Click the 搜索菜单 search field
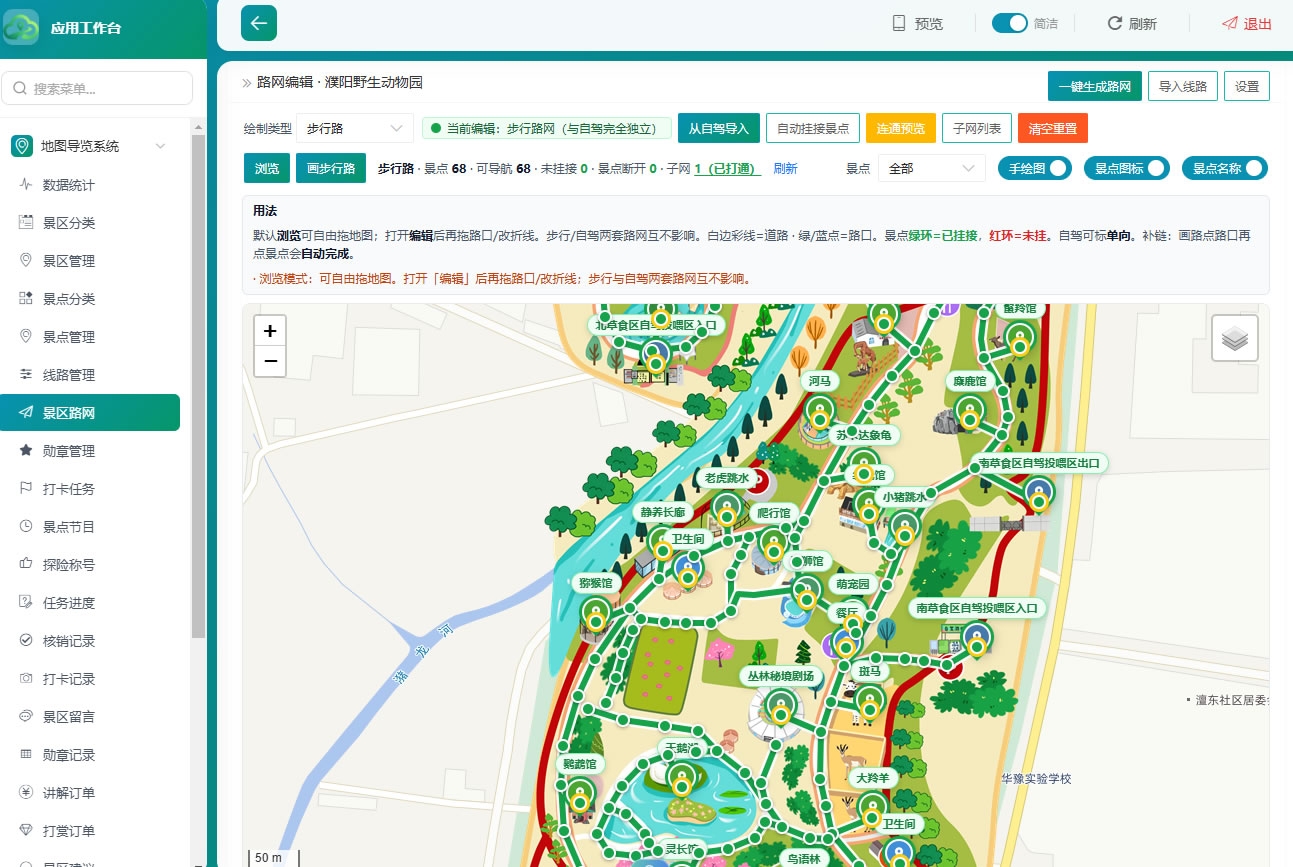 97,88
